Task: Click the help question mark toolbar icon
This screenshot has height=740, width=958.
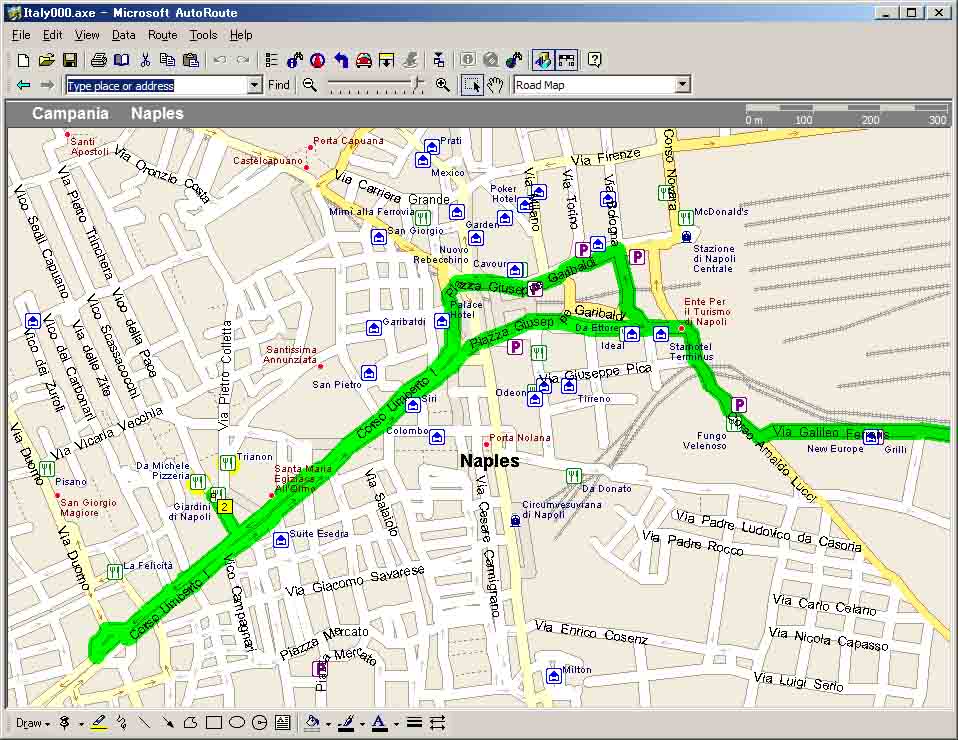Action: coord(594,60)
